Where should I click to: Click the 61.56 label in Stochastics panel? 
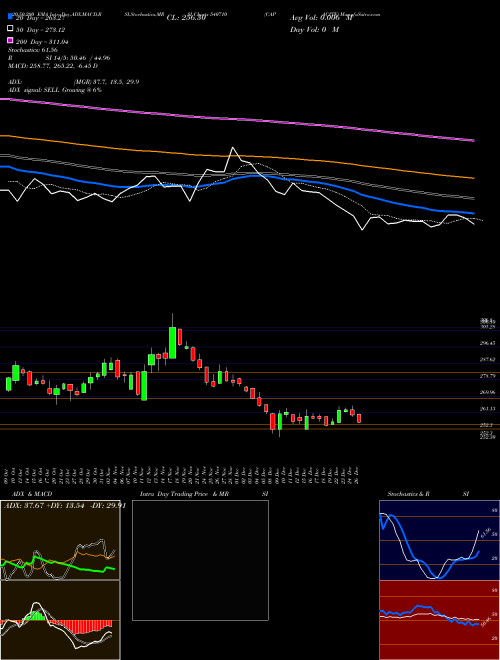point(486,532)
